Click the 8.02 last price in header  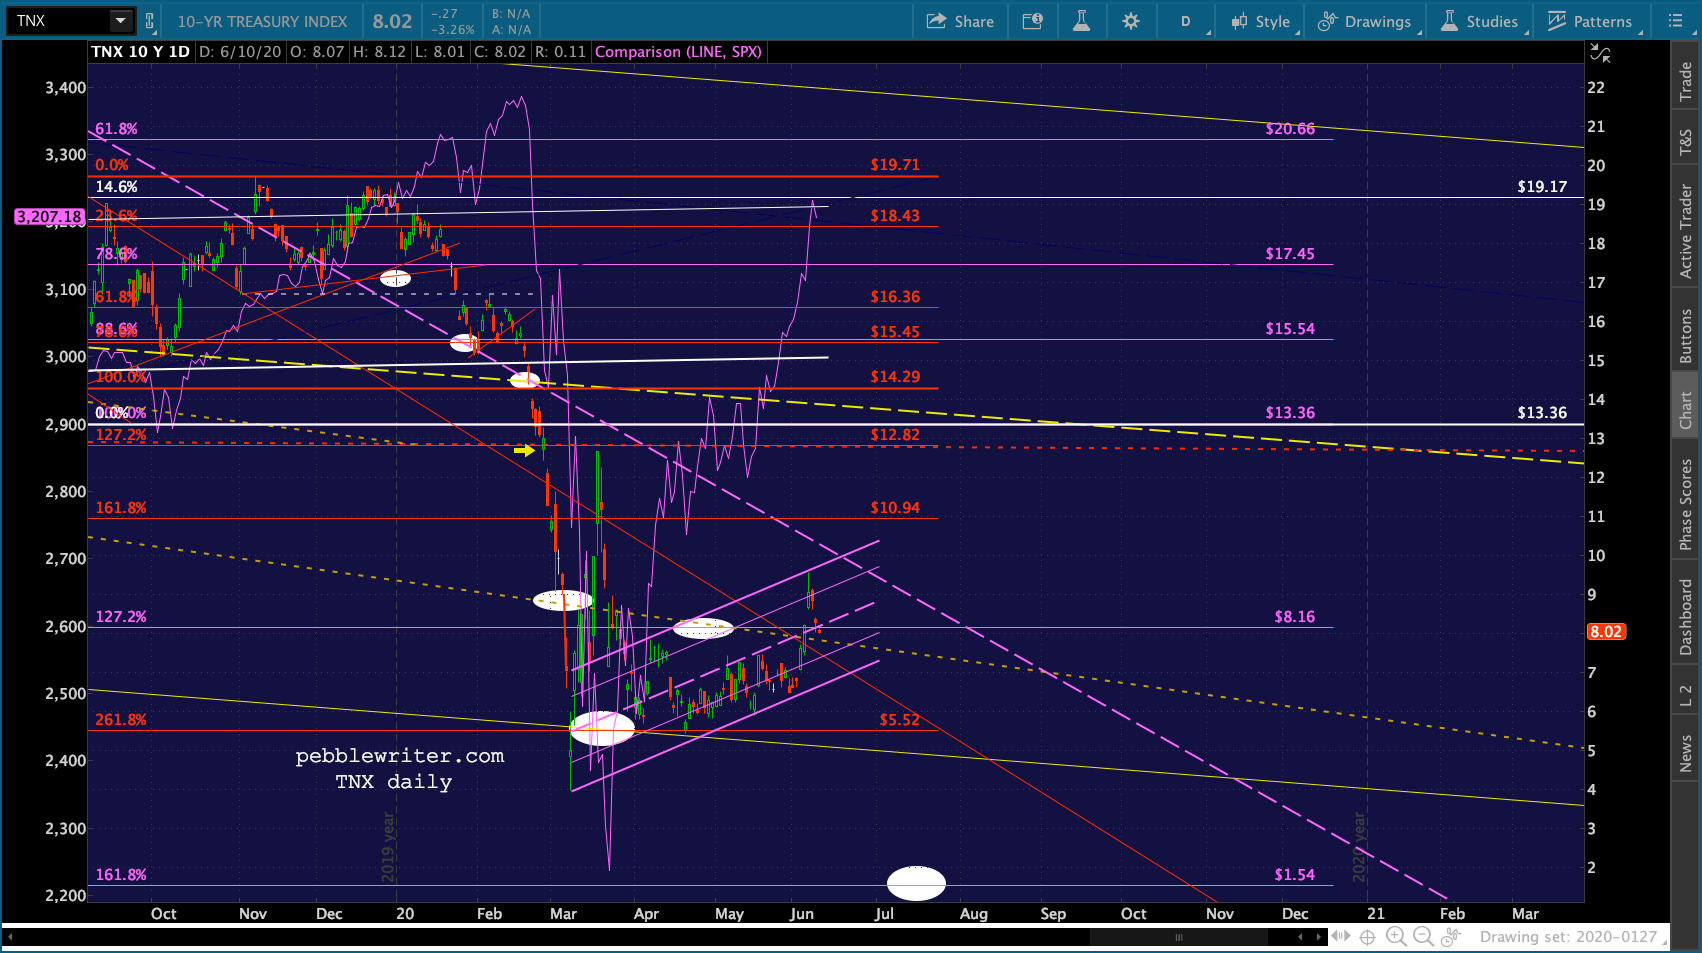(x=392, y=21)
